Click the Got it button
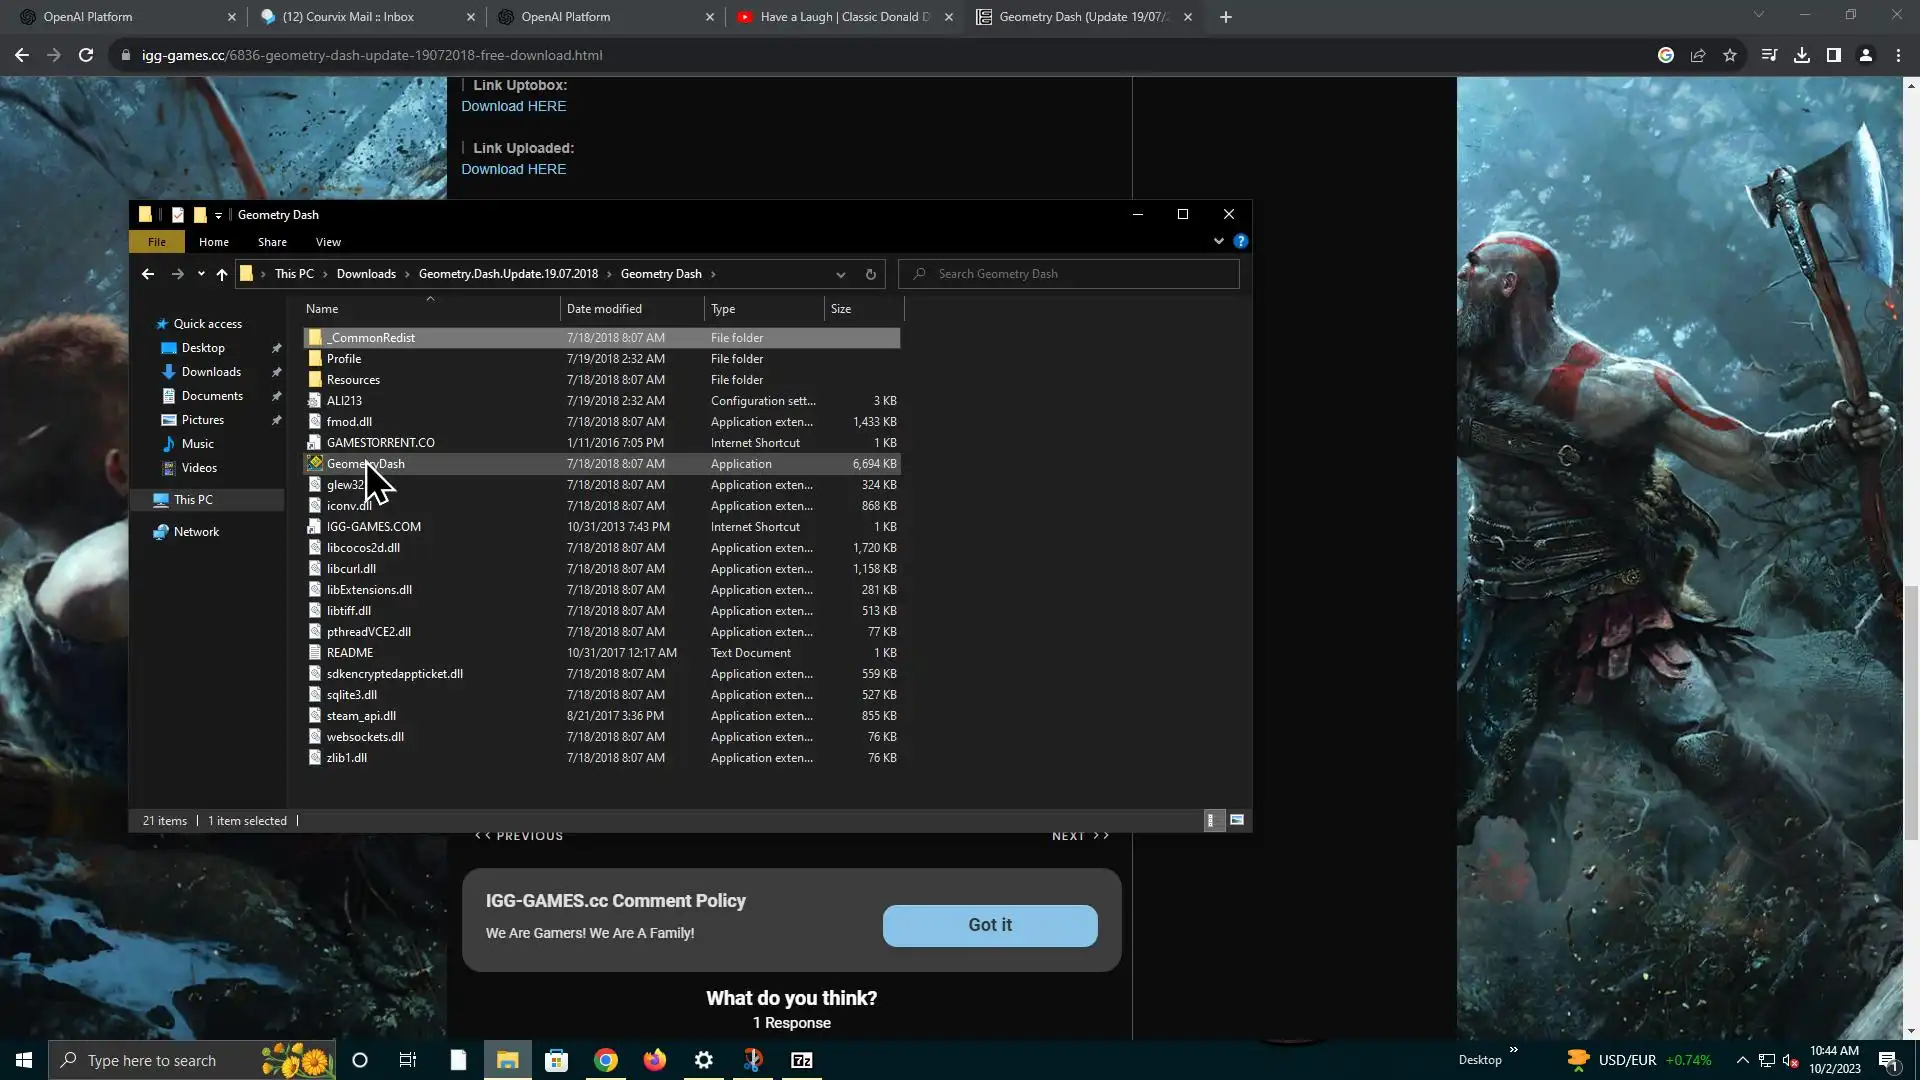The height and width of the screenshot is (1080, 1920). (x=989, y=925)
